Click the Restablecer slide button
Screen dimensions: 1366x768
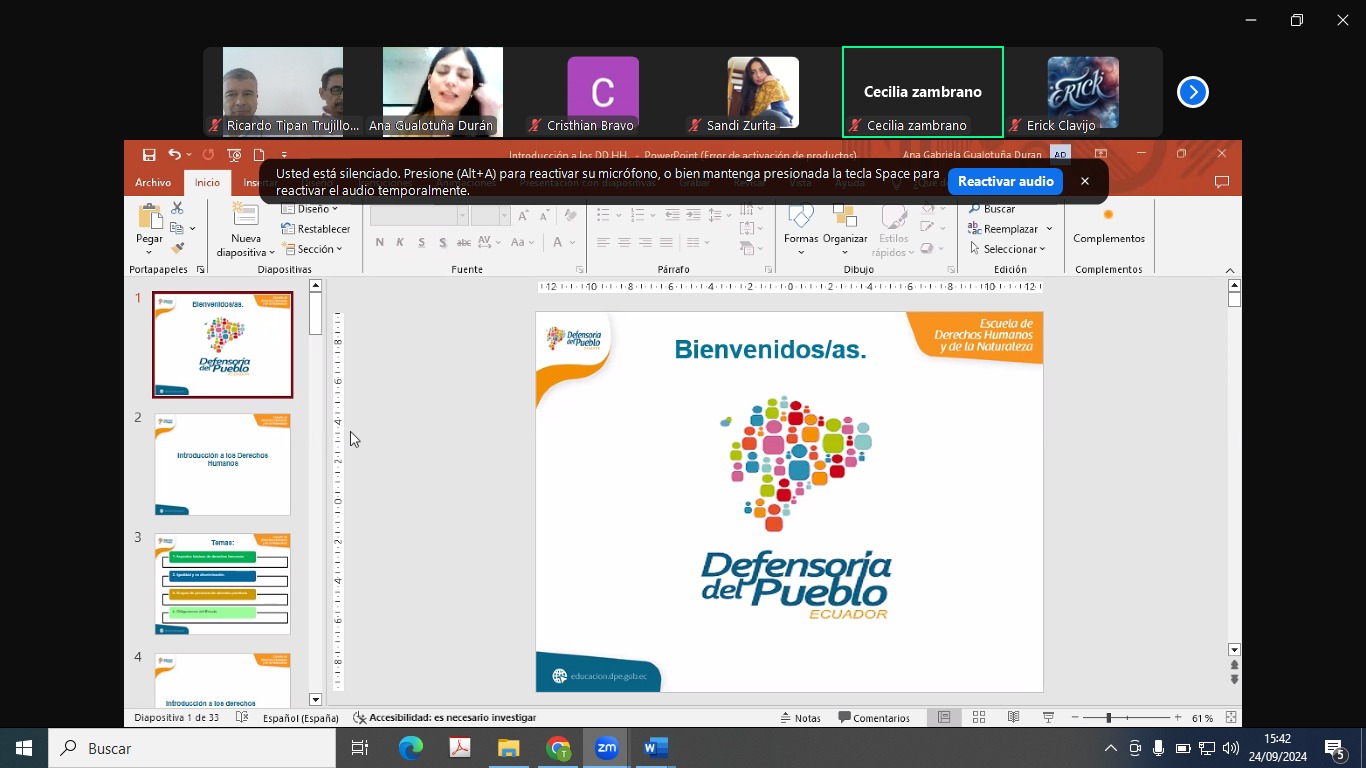[316, 229]
